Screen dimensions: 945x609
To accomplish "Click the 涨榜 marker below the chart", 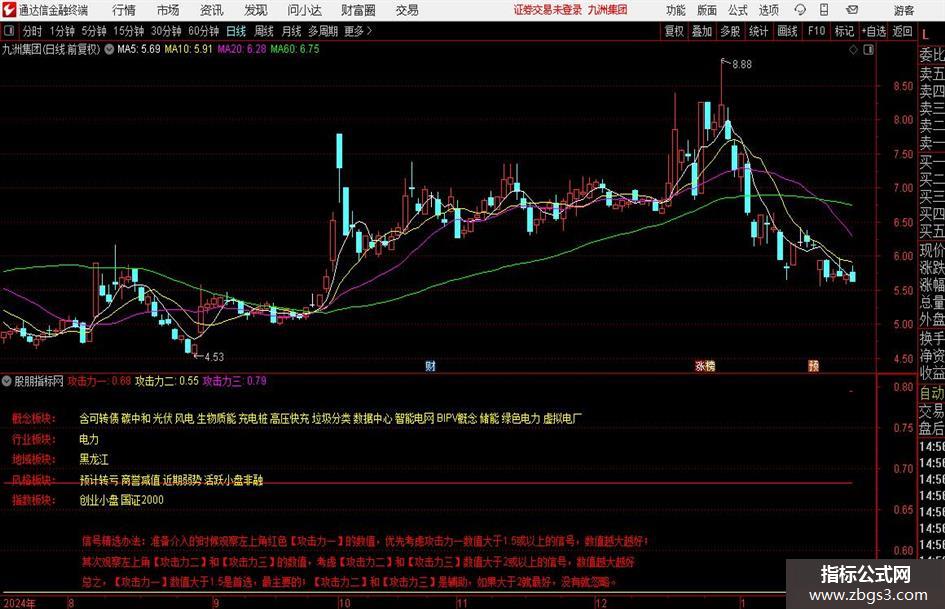I will (x=705, y=366).
